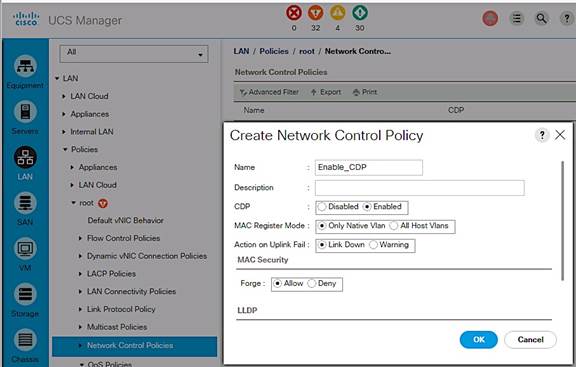Click the Policies breadcrumb link
Screen dimensions: 576x367
(x=274, y=51)
